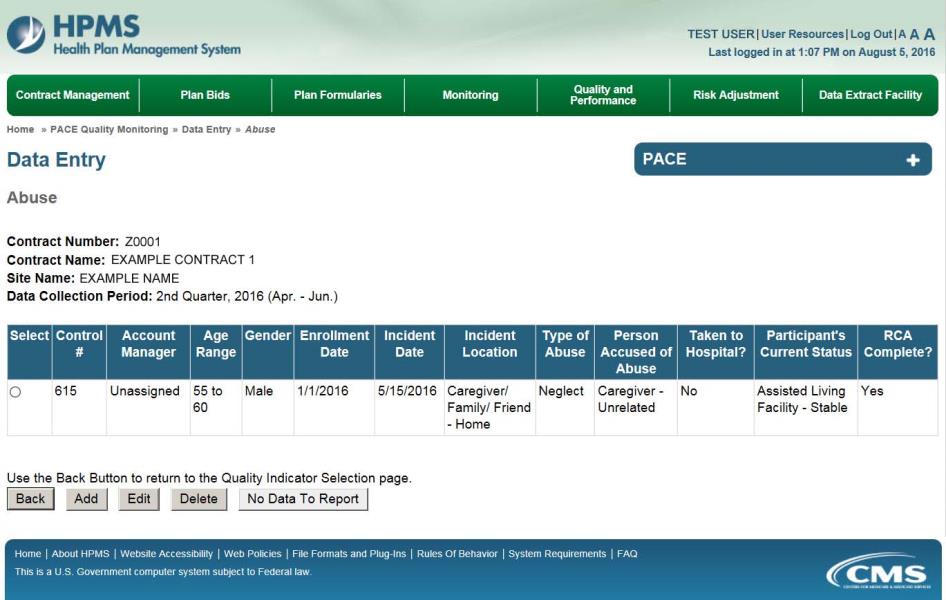Open Web Policies footer link

click(x=253, y=554)
